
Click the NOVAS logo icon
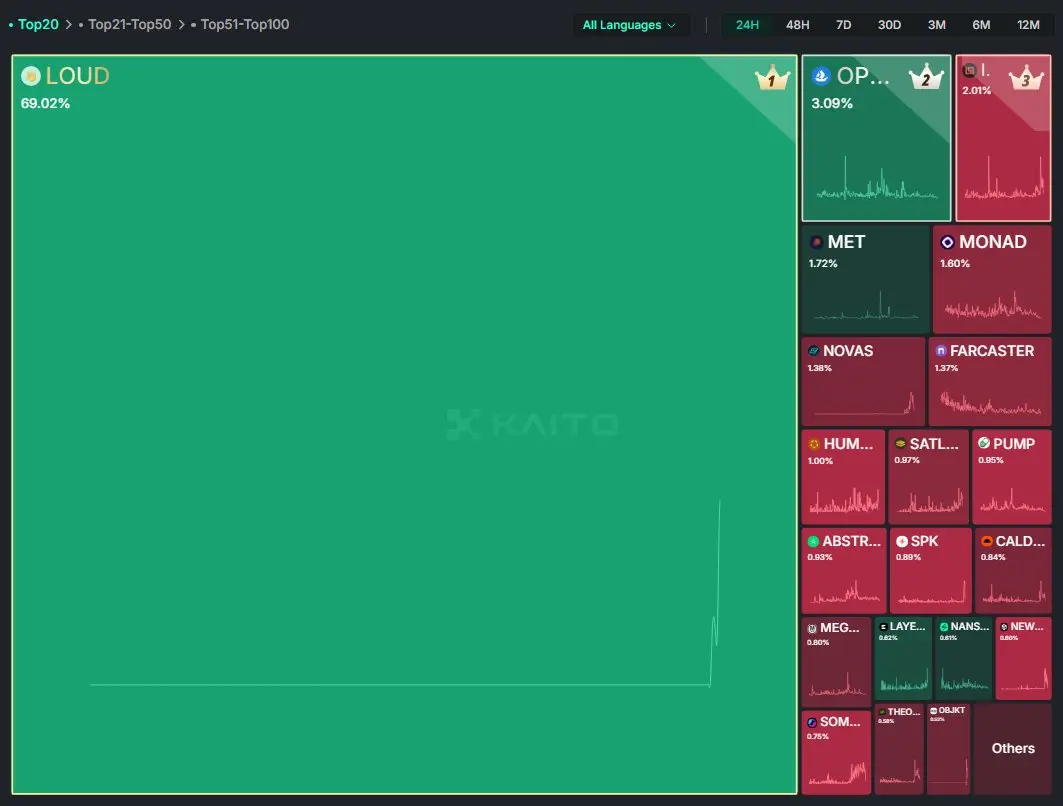(x=814, y=350)
